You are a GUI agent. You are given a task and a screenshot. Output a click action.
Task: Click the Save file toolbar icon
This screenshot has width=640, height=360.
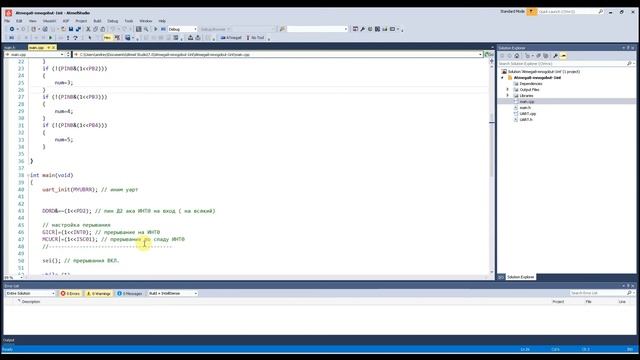(x=71, y=29)
